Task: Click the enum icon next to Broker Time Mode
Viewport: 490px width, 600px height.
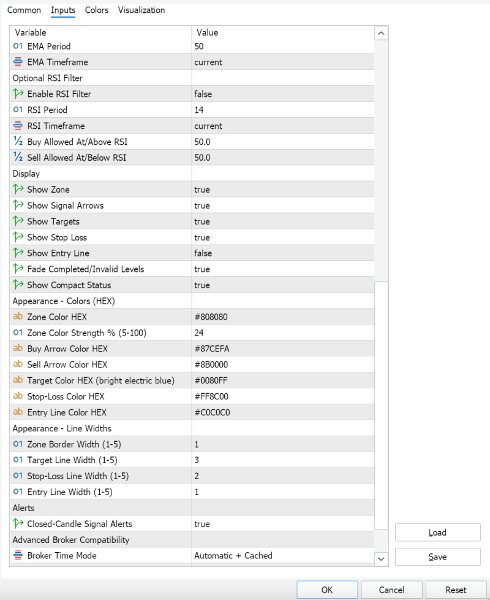Action: point(18,555)
